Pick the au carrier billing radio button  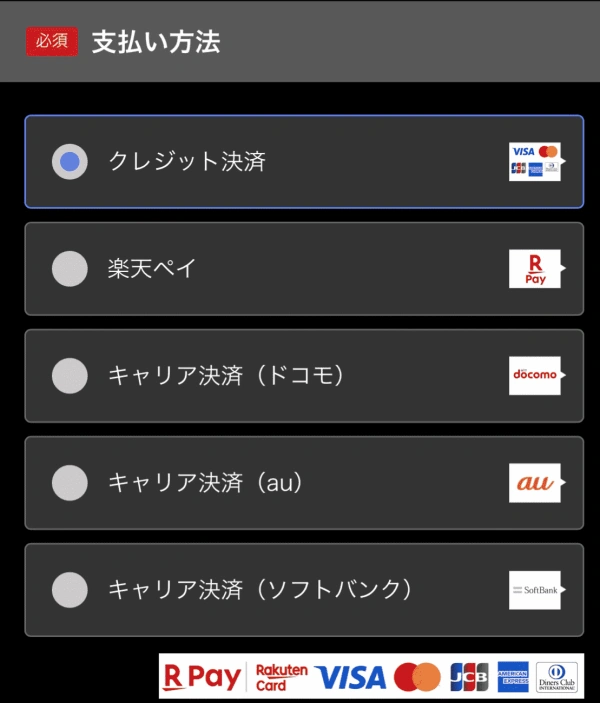[x=69, y=483]
